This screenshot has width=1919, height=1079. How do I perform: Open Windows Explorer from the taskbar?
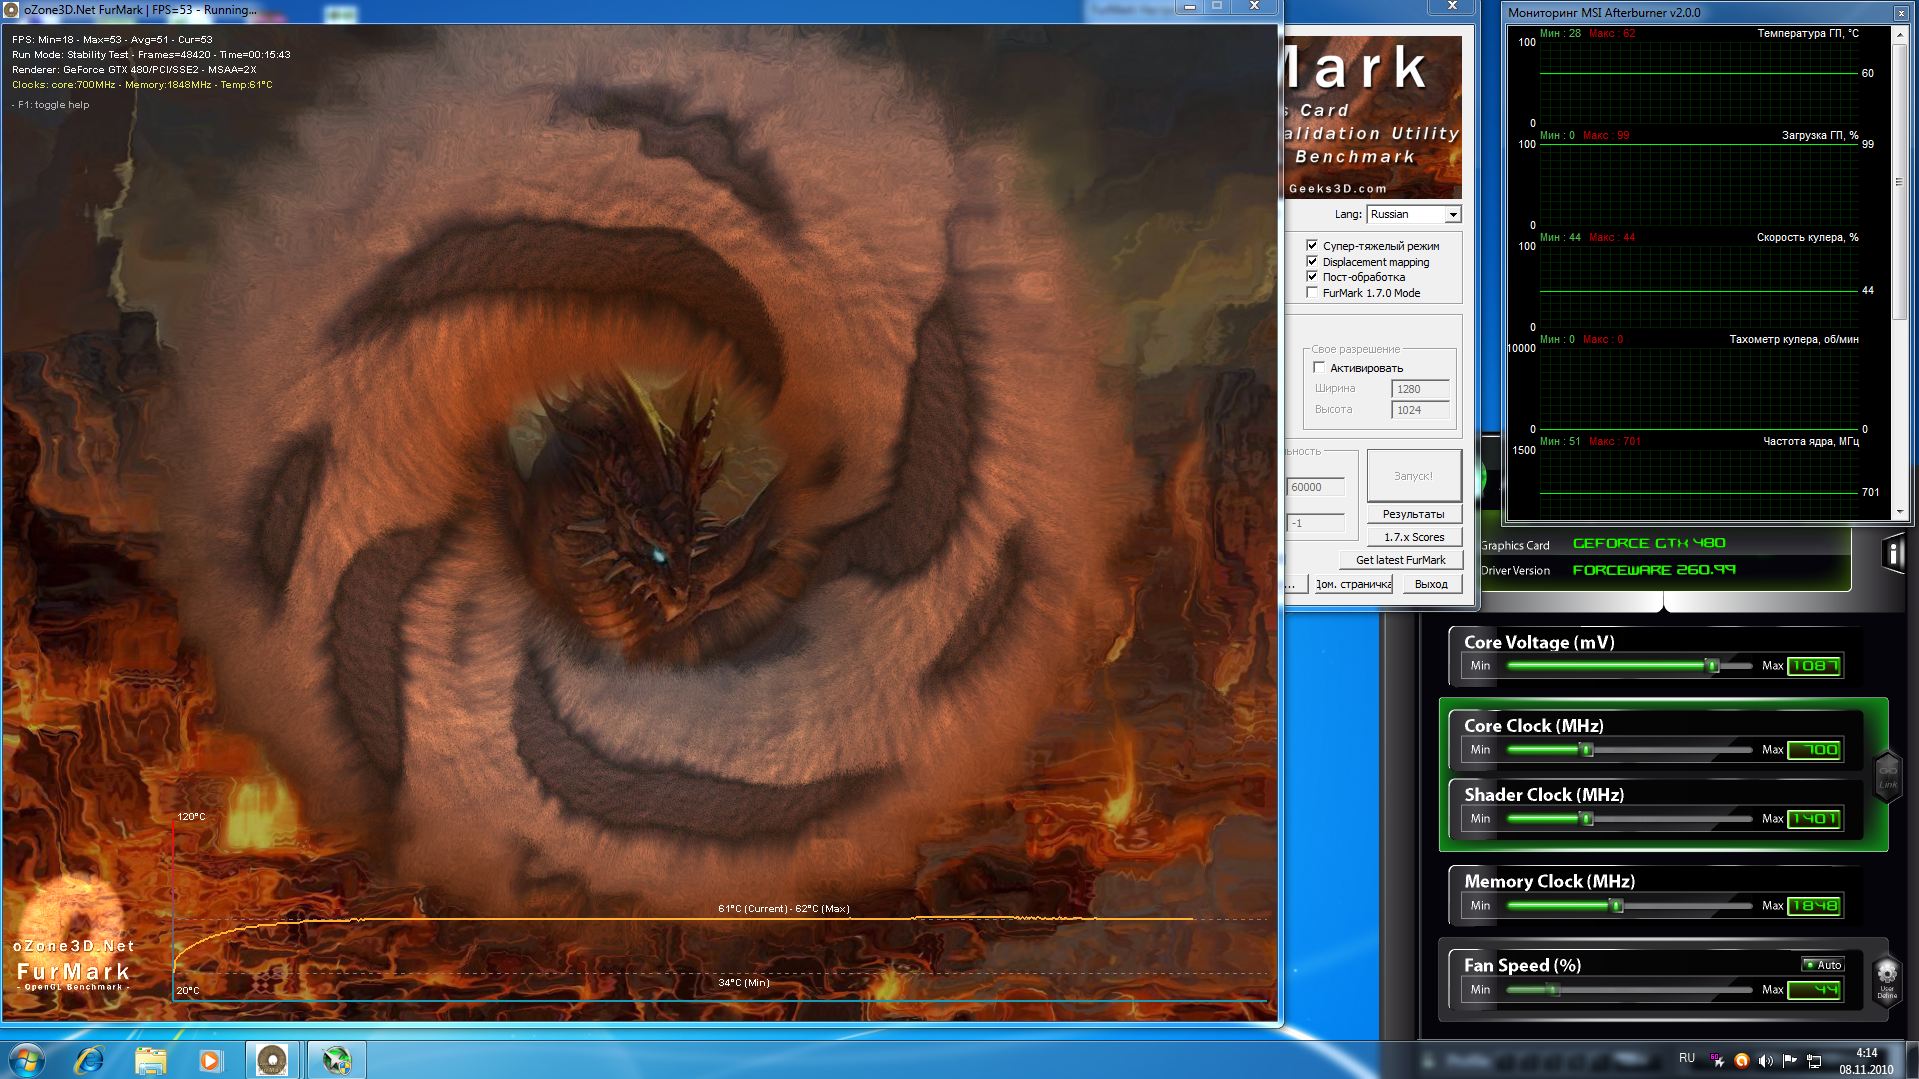click(151, 1060)
